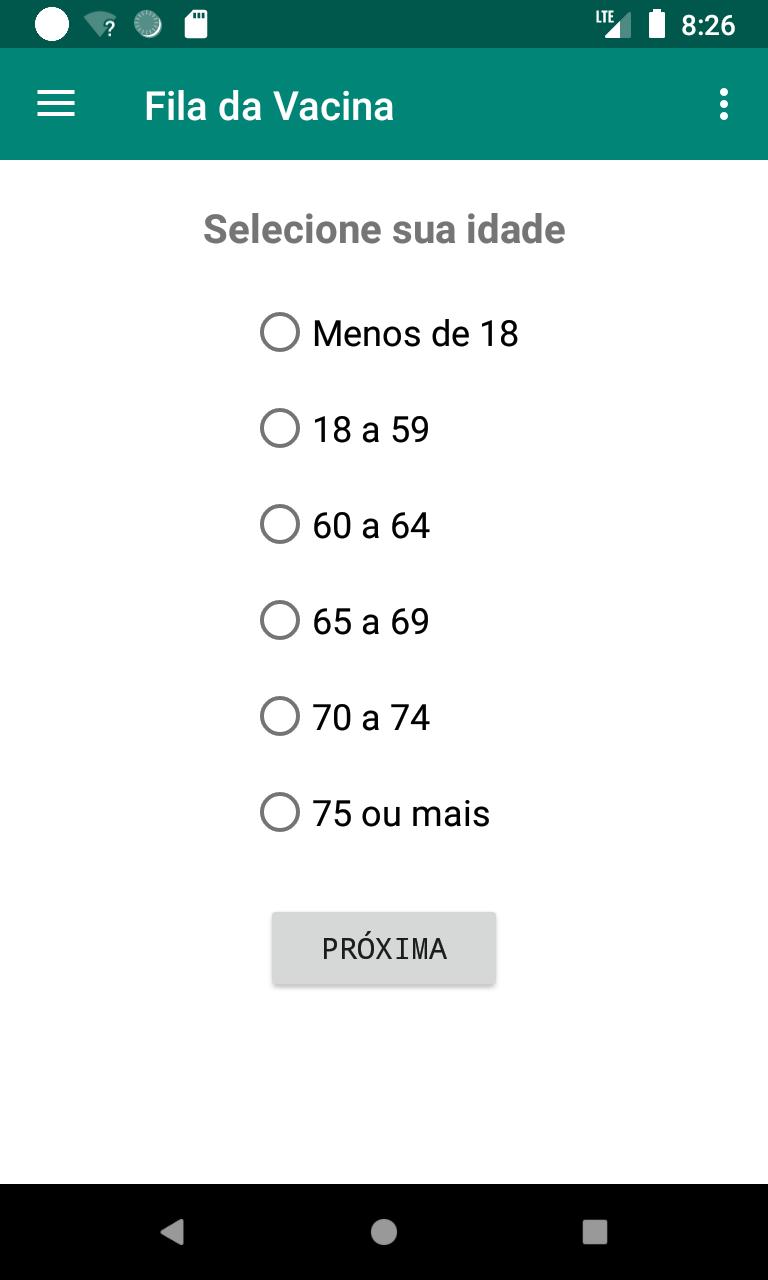768x1280 pixels.
Task: Select the 18 a 59 age range
Action: [x=344, y=429]
